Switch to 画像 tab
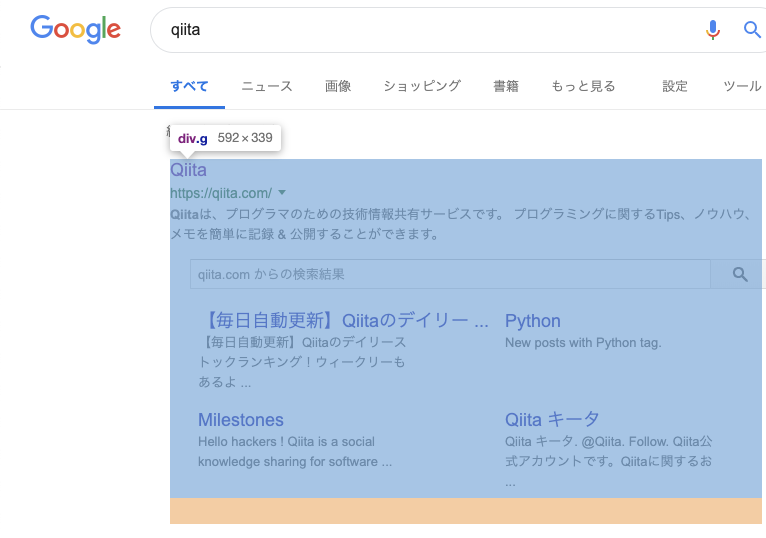The height and width of the screenshot is (538, 766). coord(338,86)
